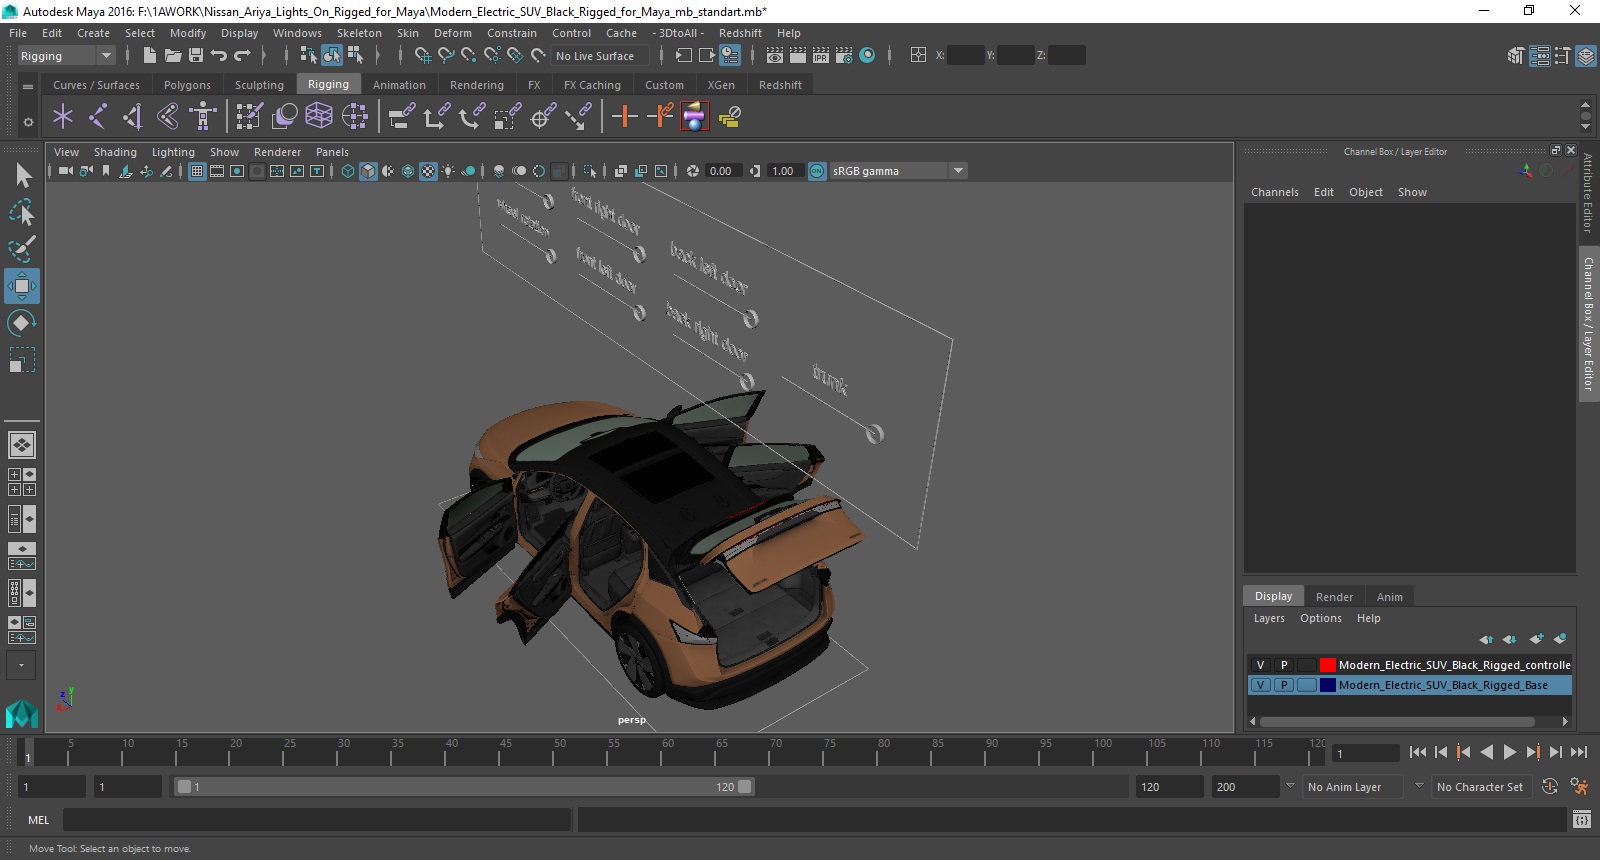Viewport: 1600px width, 860px height.
Task: Click the layer editor horizontal scrollbar
Action: (1397, 721)
